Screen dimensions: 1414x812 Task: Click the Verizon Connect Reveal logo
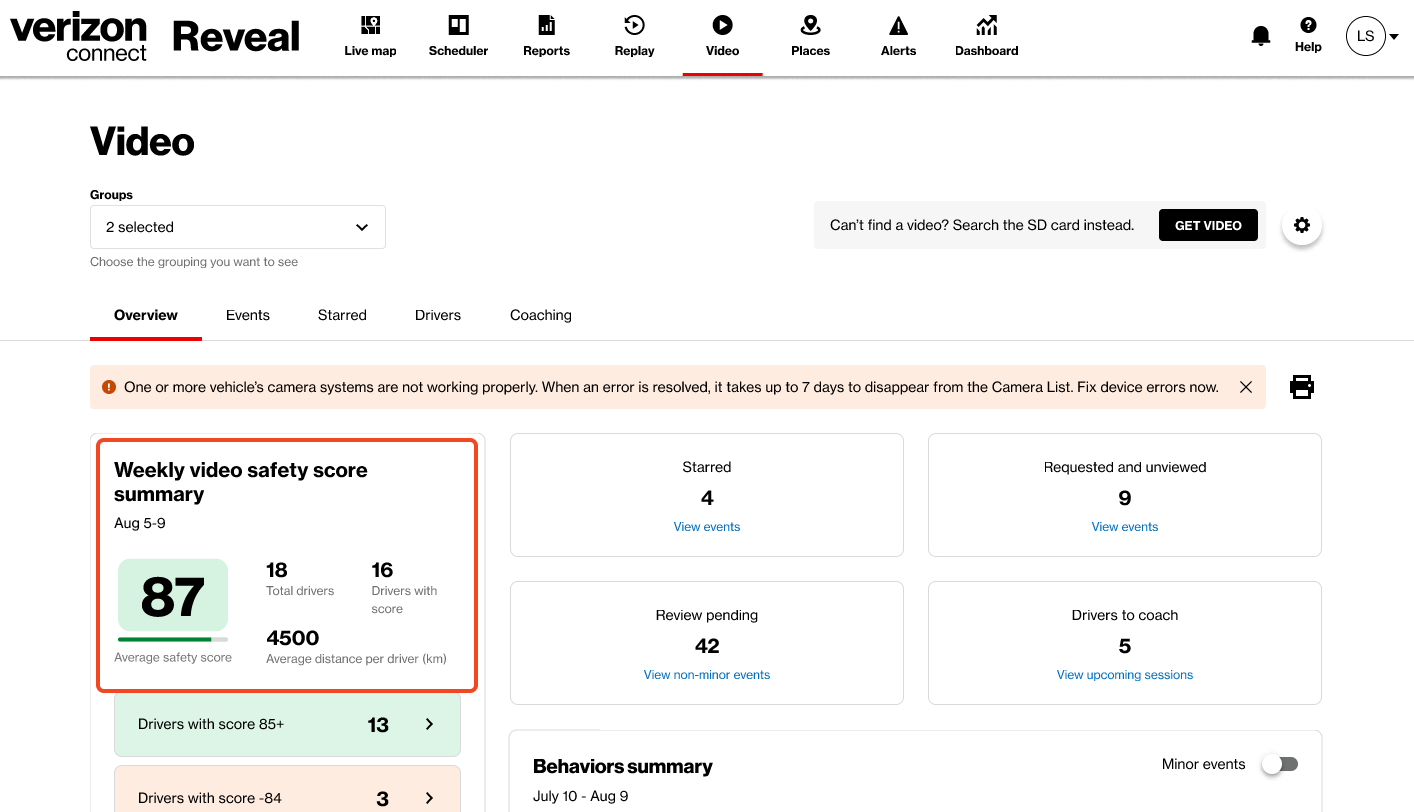tap(155, 38)
